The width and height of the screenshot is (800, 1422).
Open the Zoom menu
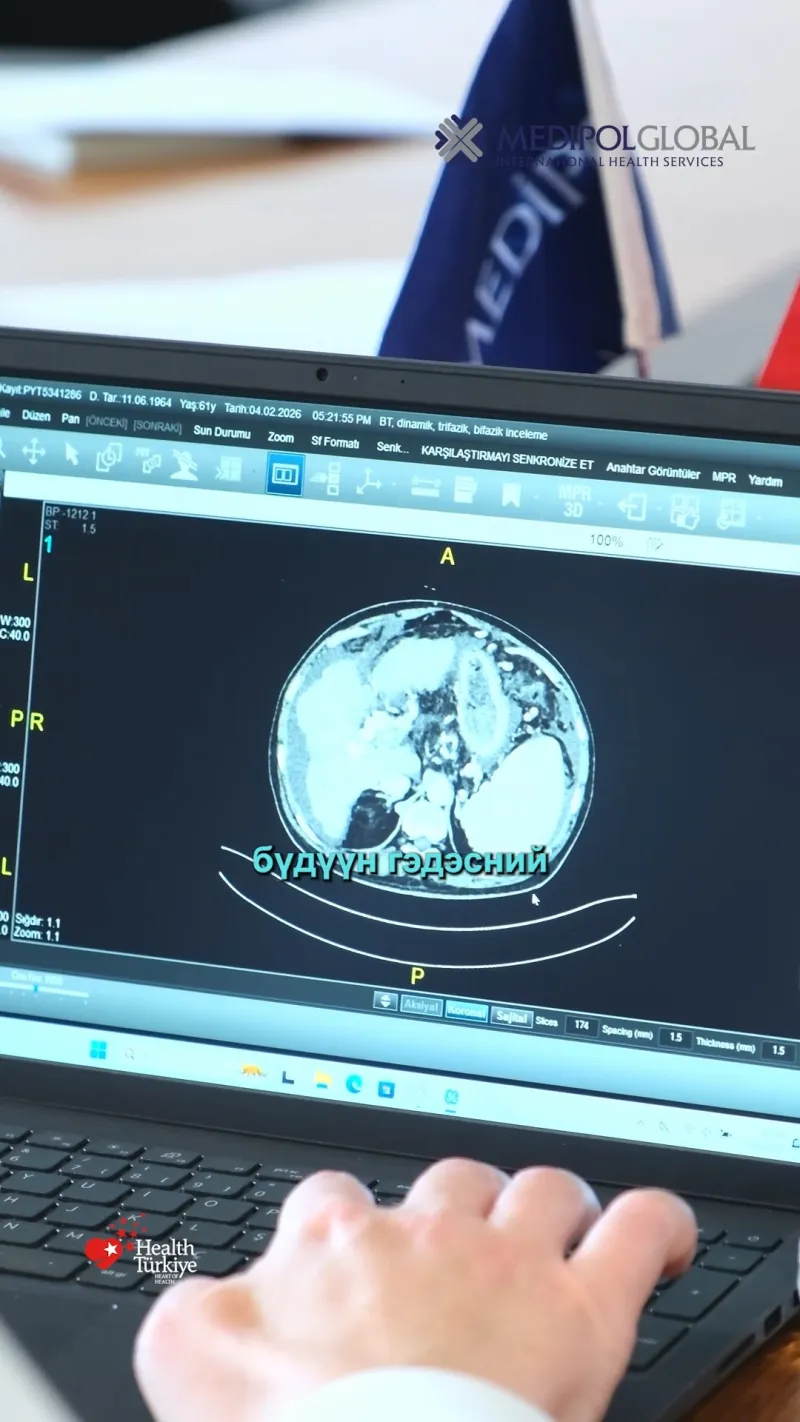coord(281,437)
